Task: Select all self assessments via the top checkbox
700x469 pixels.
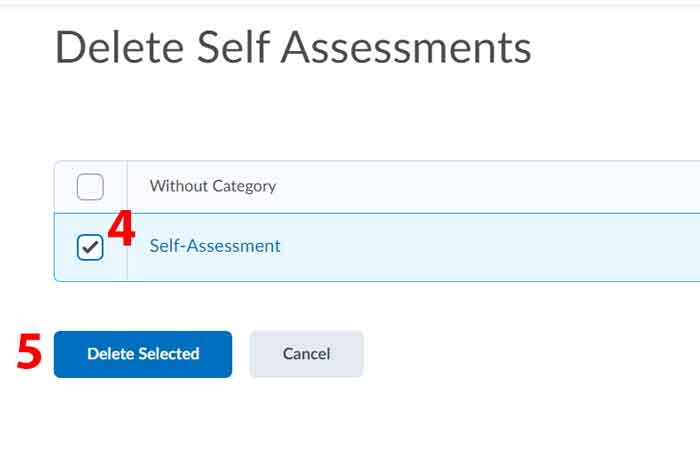Action: [x=90, y=186]
